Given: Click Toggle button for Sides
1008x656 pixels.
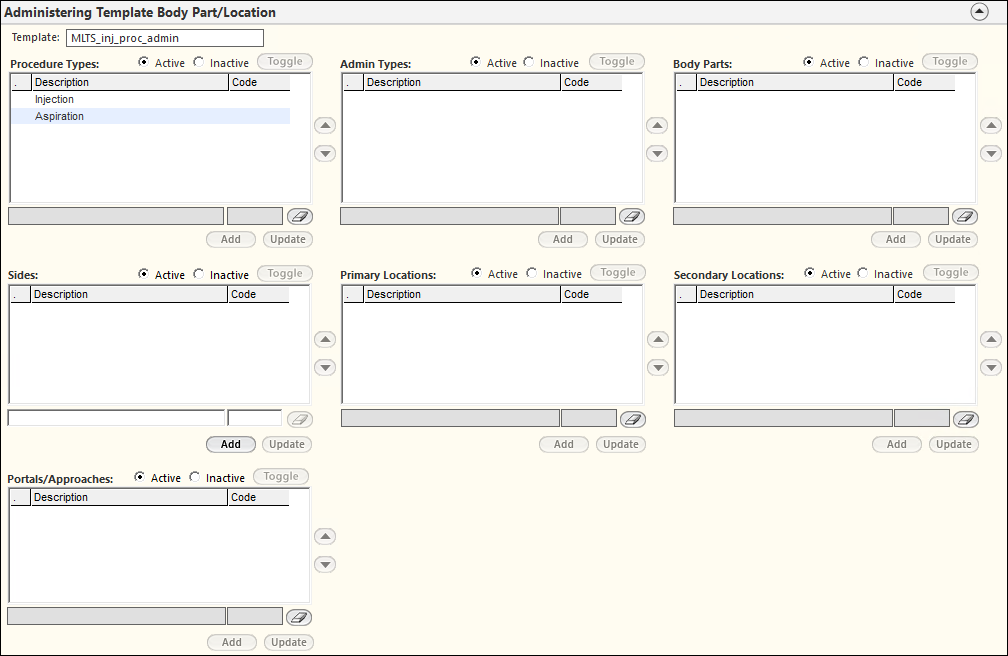Looking at the screenshot, I should (285, 273).
